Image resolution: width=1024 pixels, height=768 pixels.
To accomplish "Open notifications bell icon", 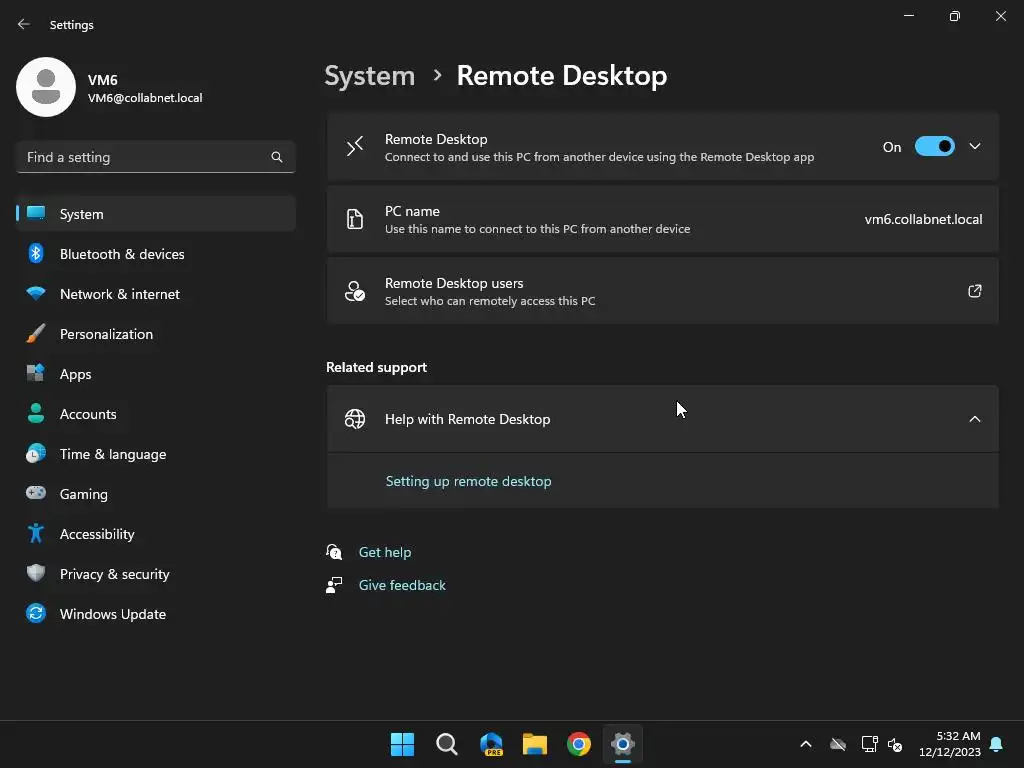I will [997, 744].
